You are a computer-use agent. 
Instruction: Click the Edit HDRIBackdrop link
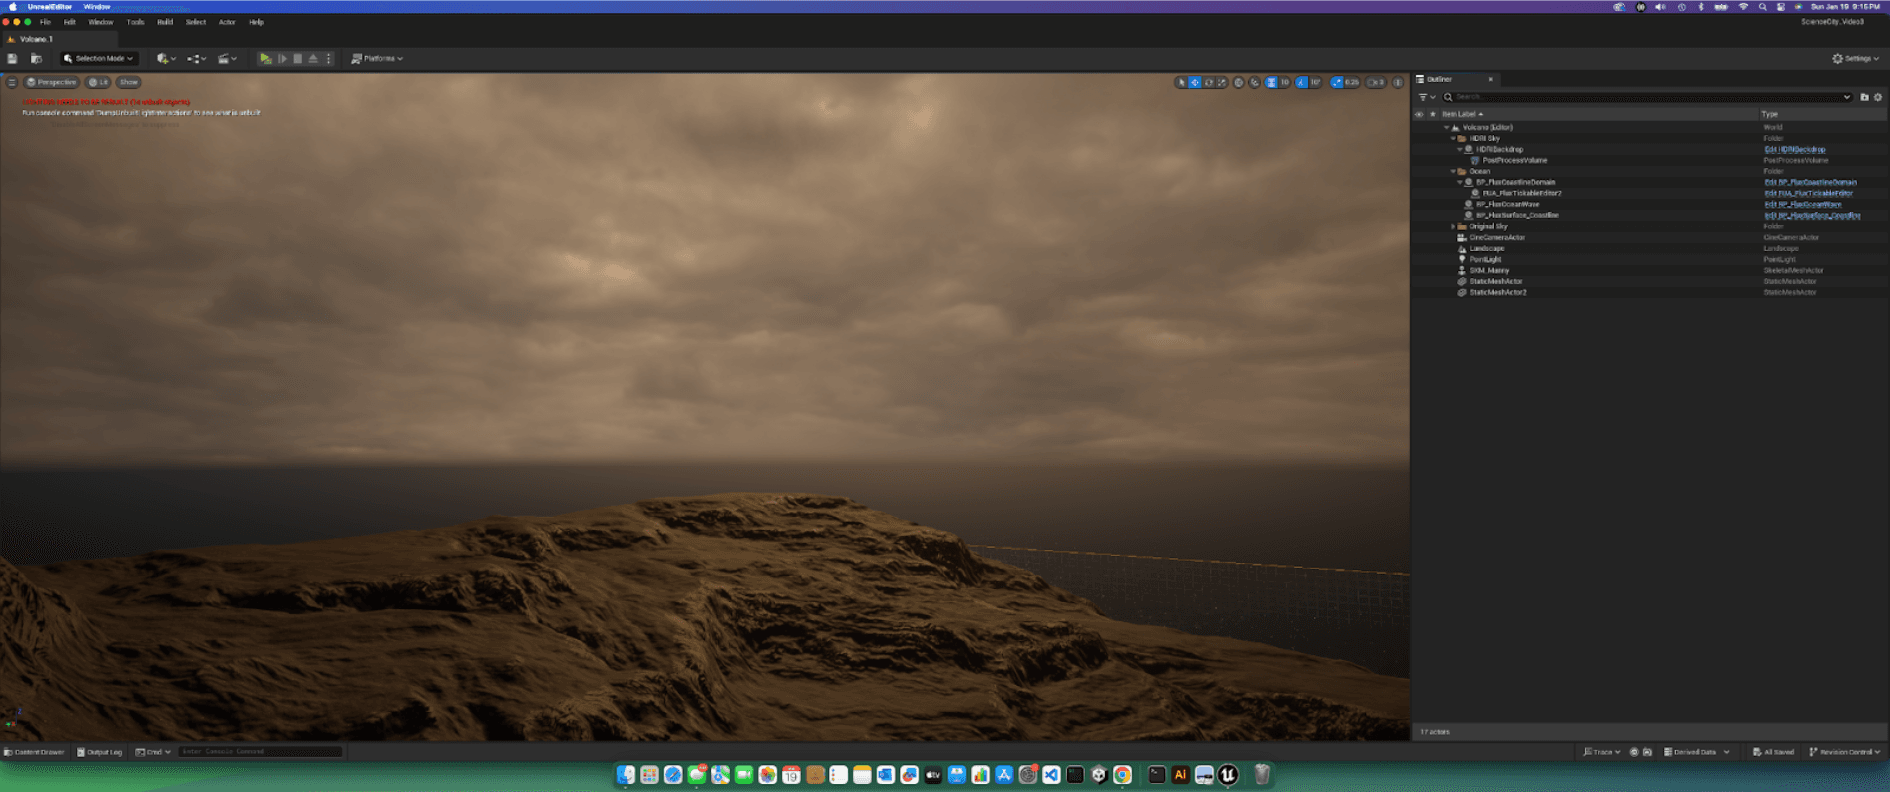pos(1794,150)
